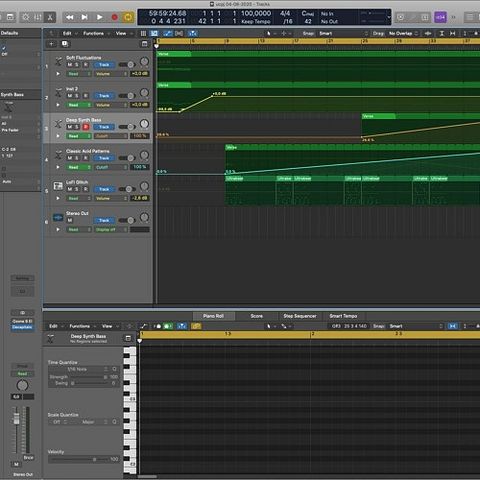Solo the Classic Acid Pattern track
Screen dimensions: 480x480
click(77, 158)
